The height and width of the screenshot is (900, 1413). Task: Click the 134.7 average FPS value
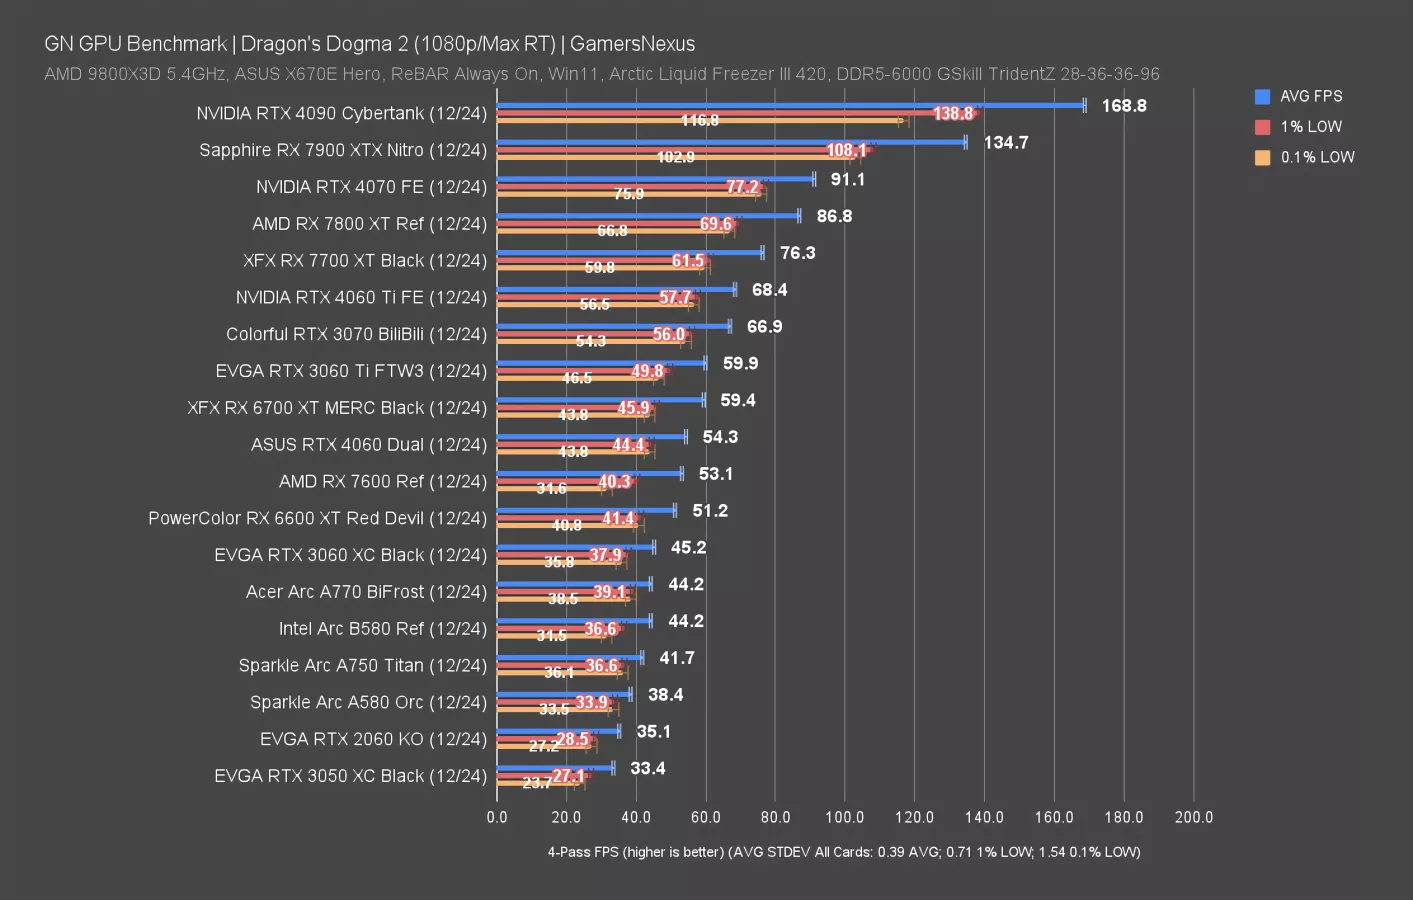coord(1005,143)
